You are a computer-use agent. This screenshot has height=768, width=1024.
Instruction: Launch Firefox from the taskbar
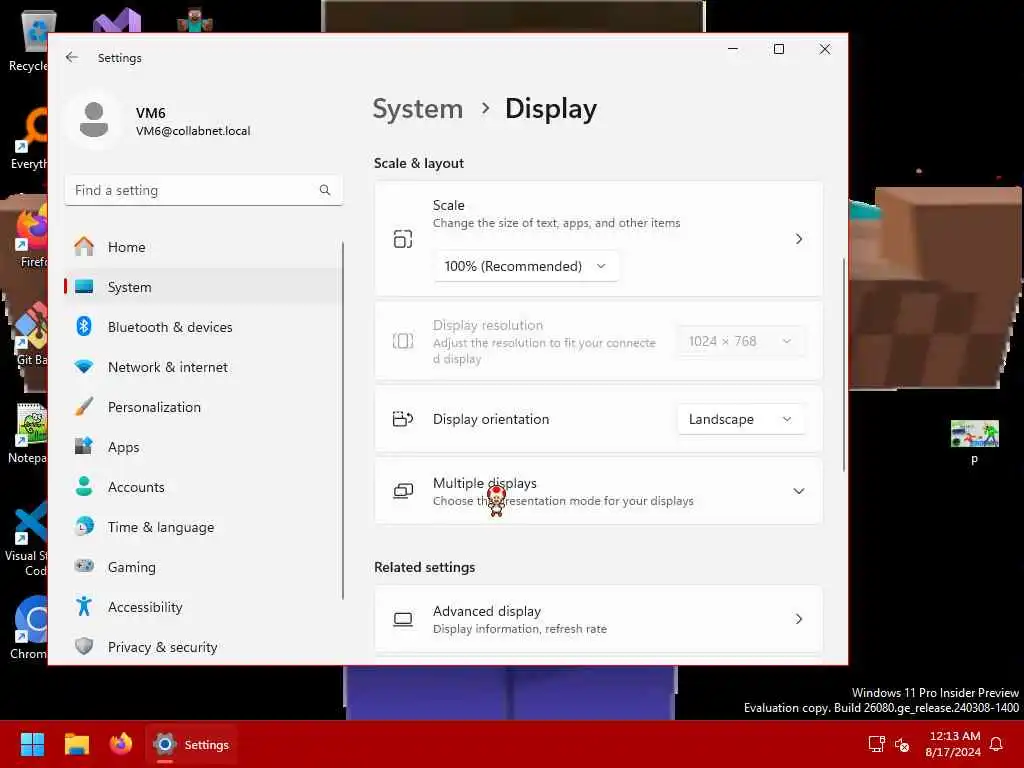pos(121,744)
